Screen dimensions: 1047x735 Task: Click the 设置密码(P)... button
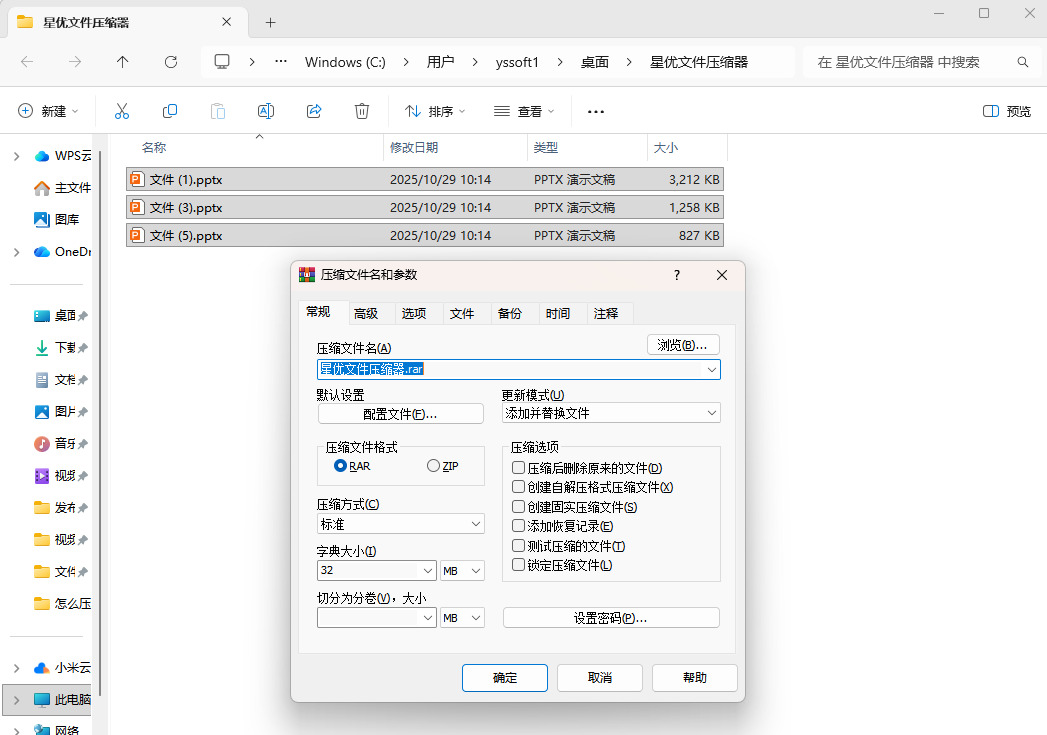tap(610, 618)
